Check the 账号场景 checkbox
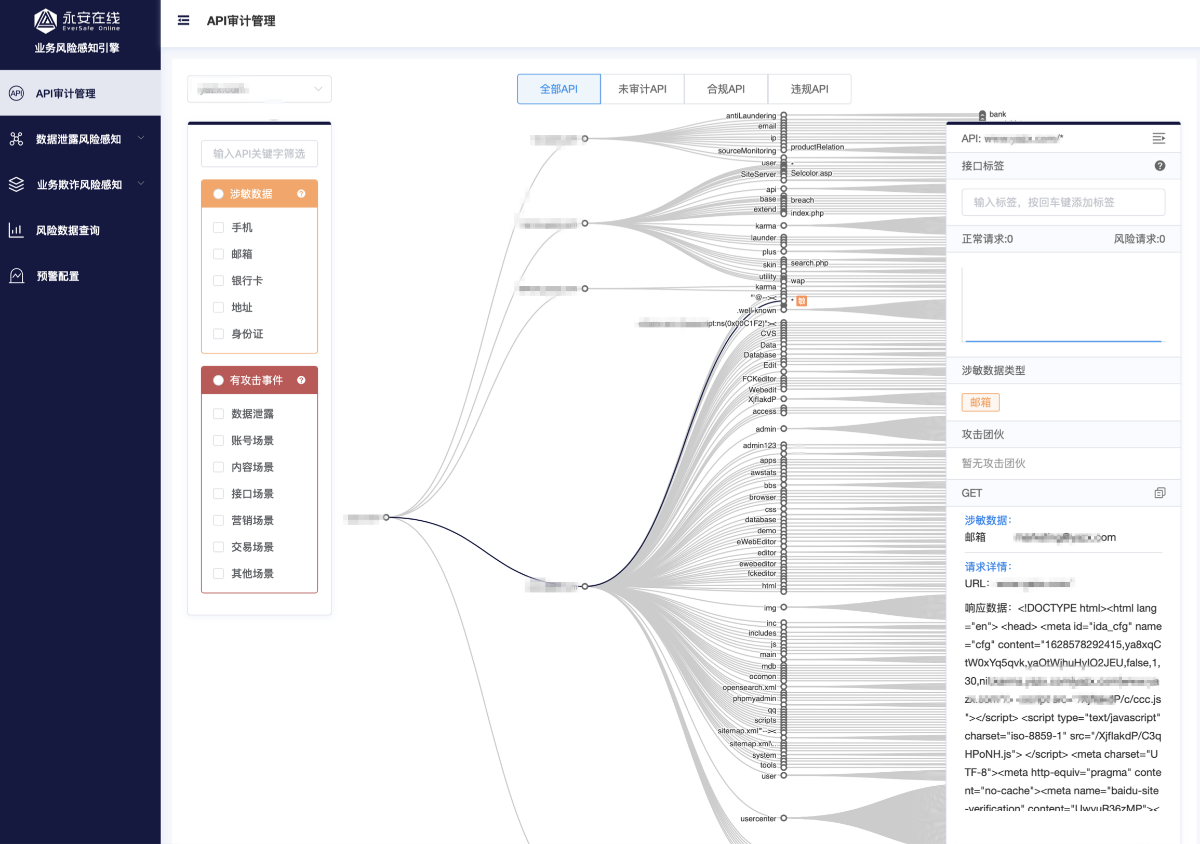 218,440
